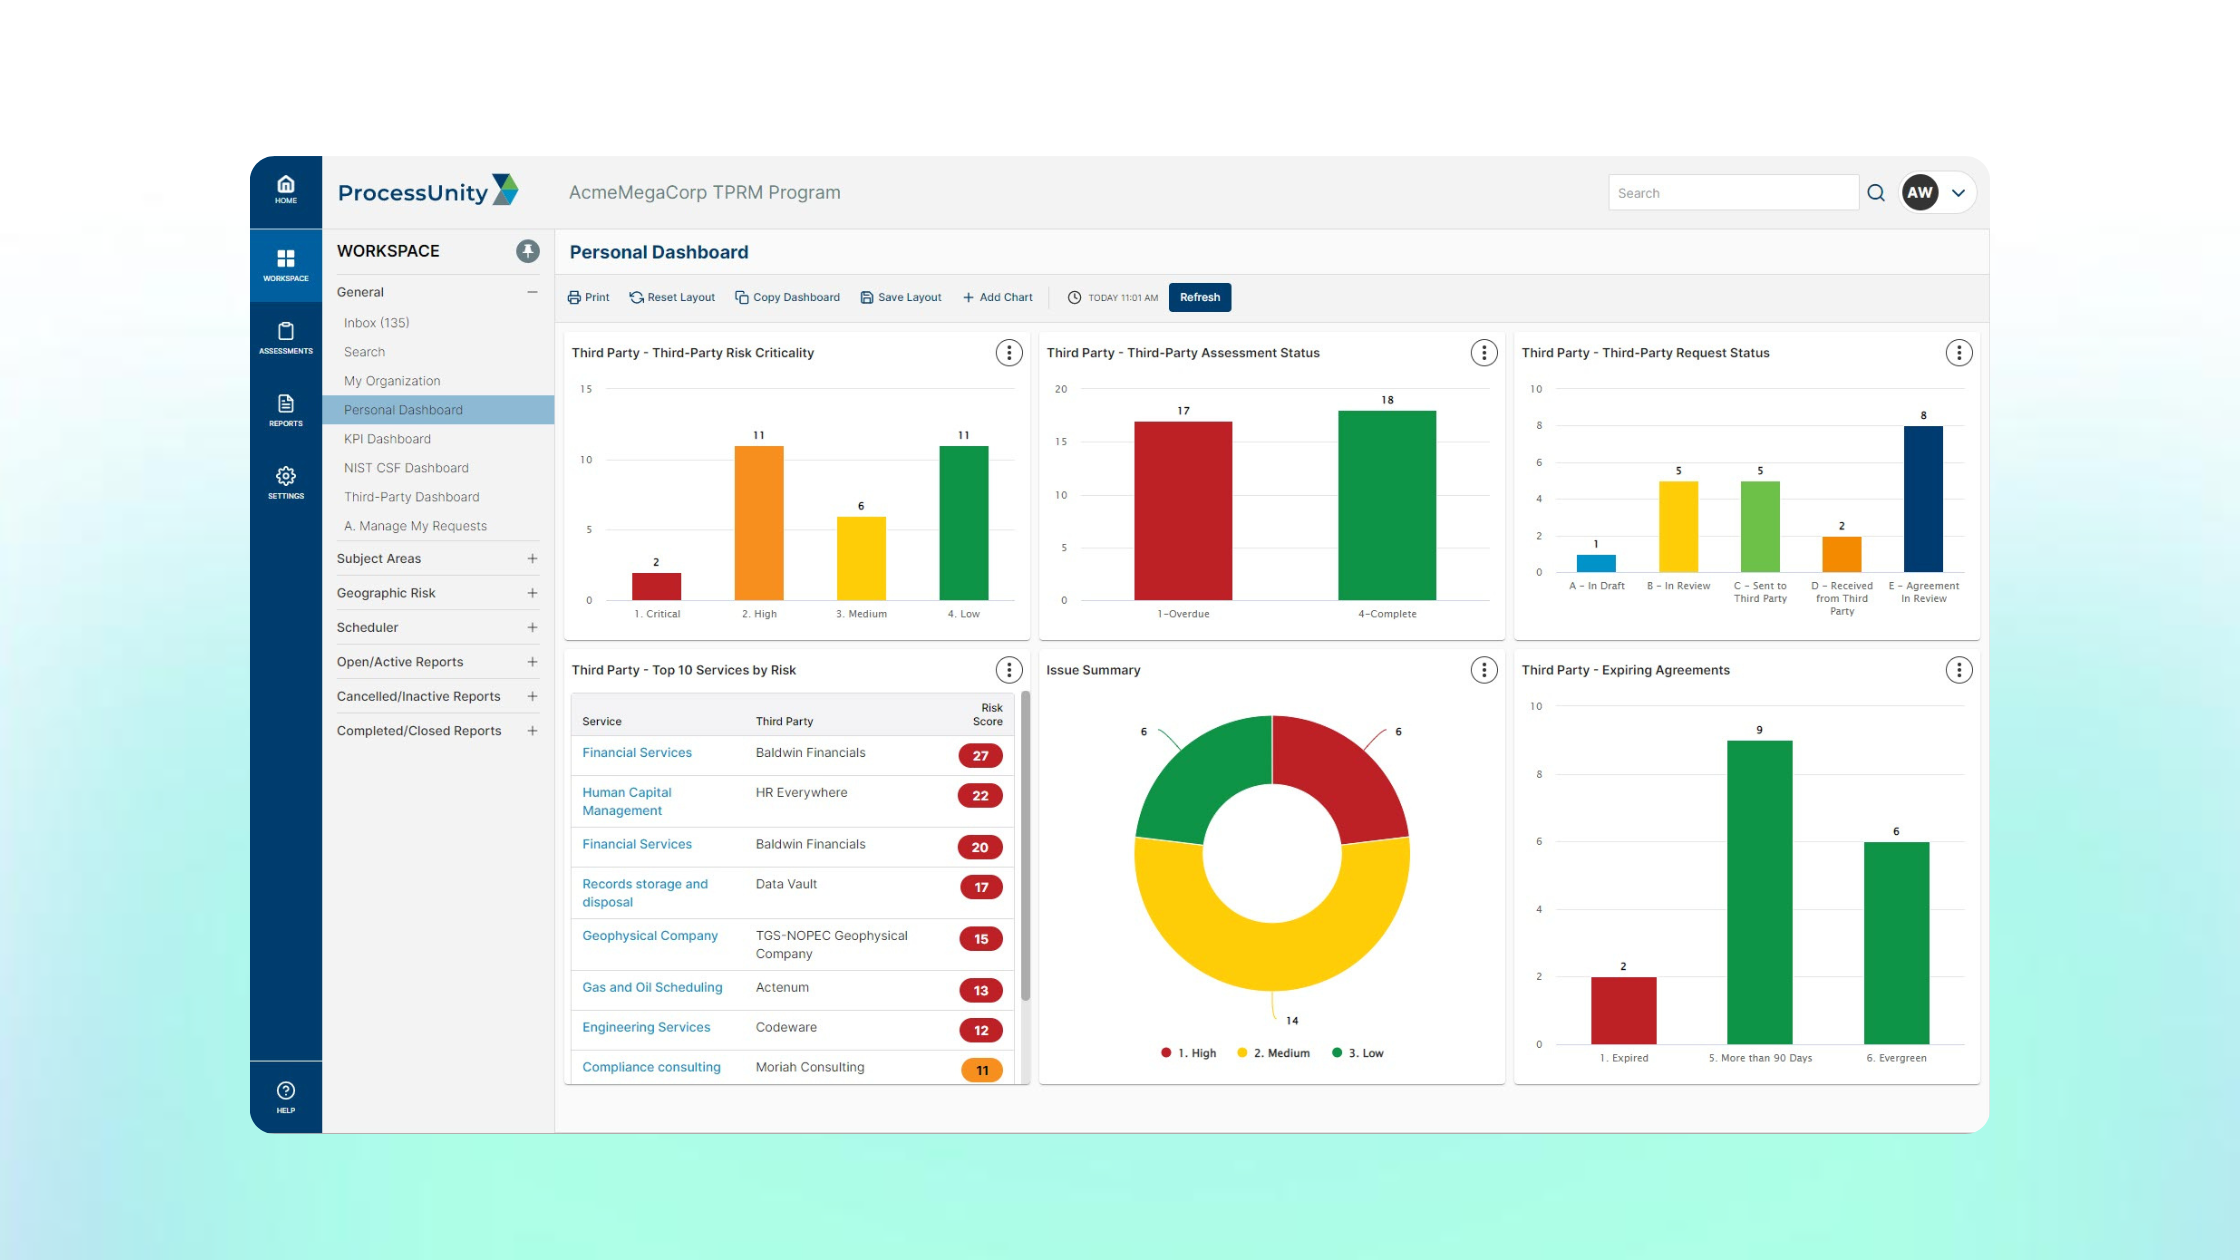Open Inbox (135) in the workspace menu
Viewport: 2240px width, 1260px height.
(x=438, y=323)
